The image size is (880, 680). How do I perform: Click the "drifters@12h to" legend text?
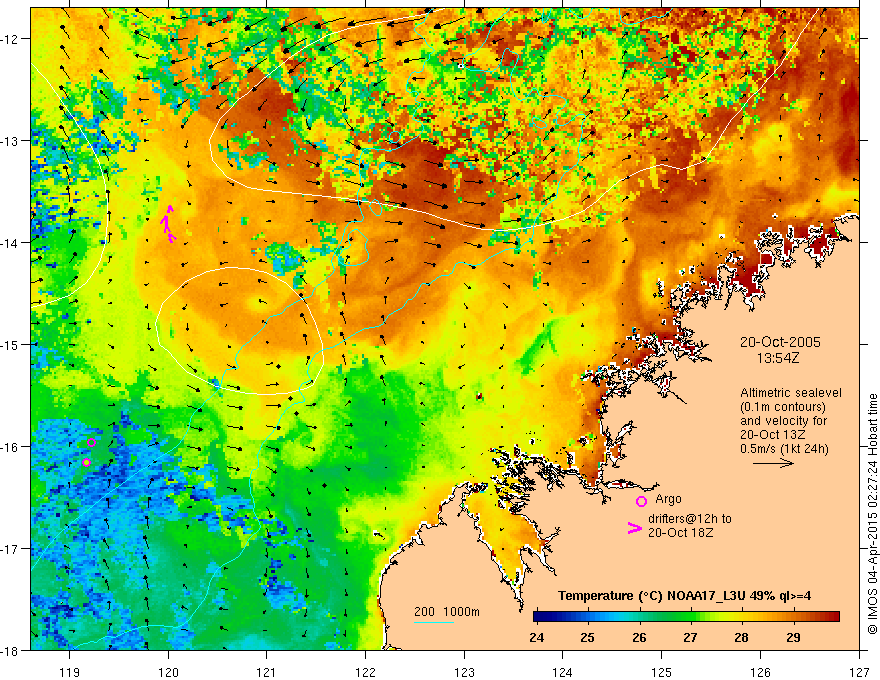point(690,519)
